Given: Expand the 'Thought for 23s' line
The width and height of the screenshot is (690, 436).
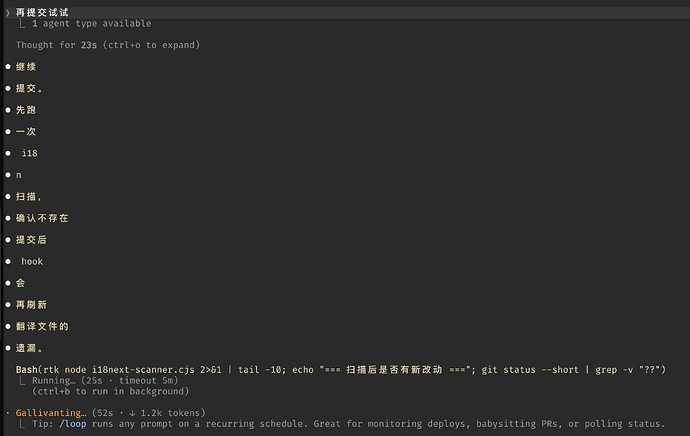Looking at the screenshot, I should 108,45.
